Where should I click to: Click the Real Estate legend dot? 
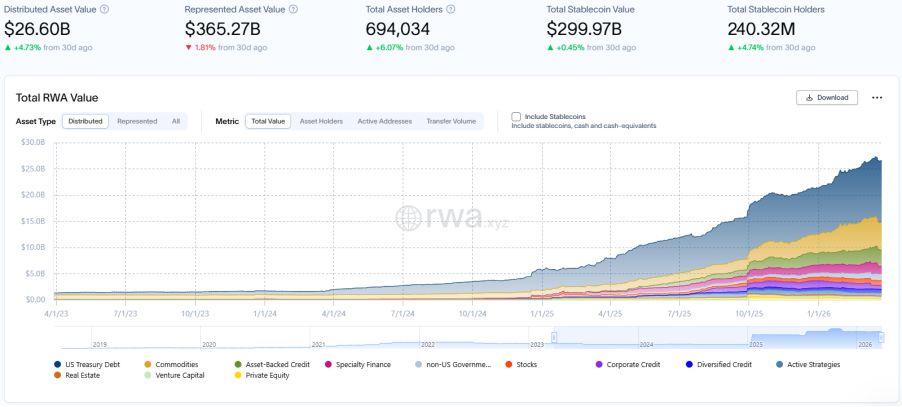click(x=56, y=376)
